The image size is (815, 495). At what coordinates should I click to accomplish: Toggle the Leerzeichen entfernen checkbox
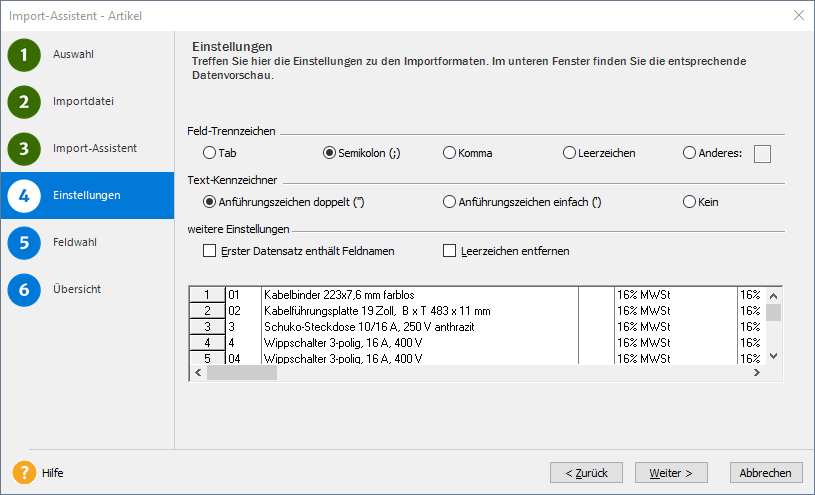pos(450,251)
